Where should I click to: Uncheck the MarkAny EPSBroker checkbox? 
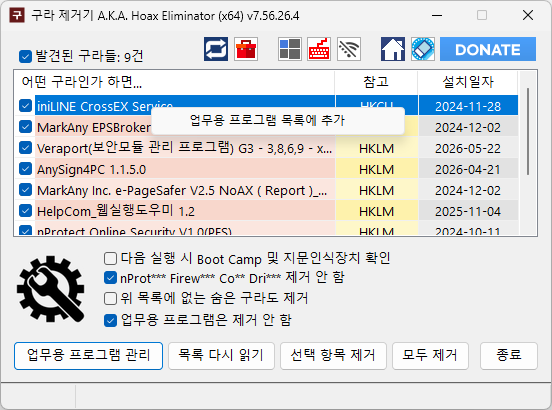click(25, 127)
